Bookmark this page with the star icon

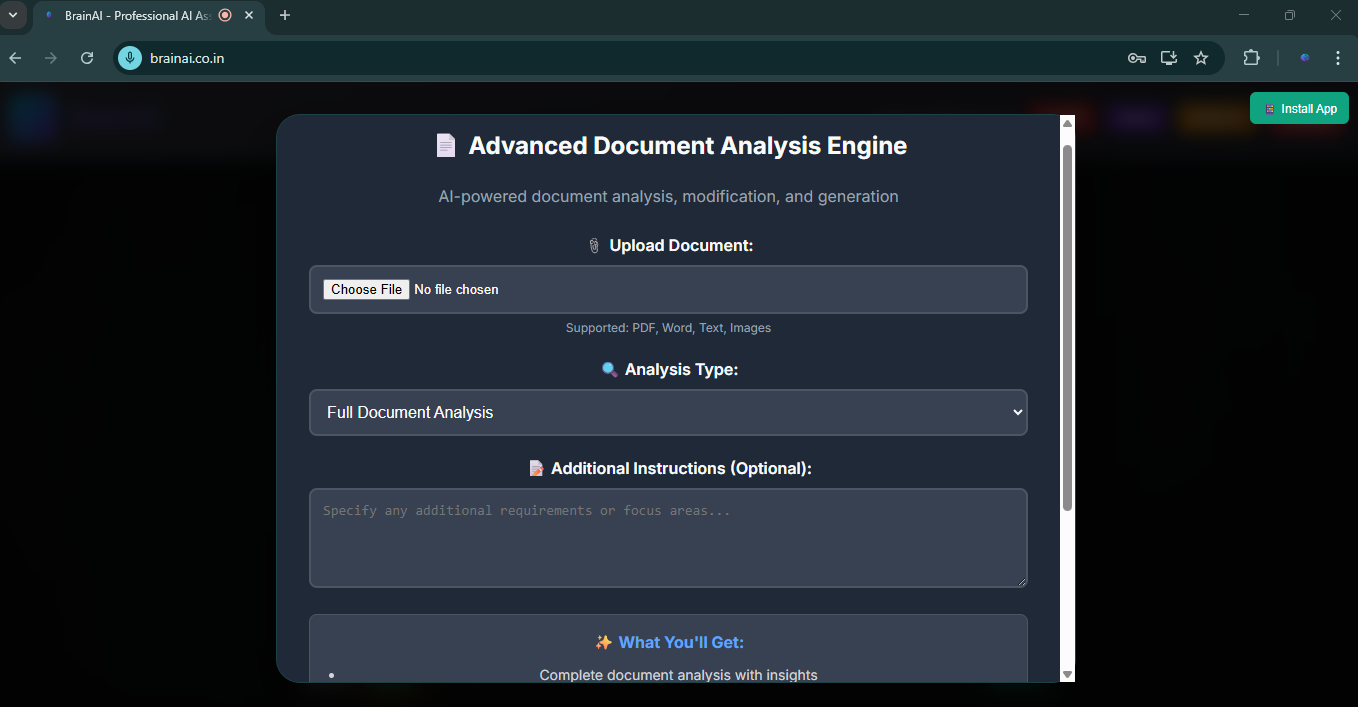tap(1201, 58)
